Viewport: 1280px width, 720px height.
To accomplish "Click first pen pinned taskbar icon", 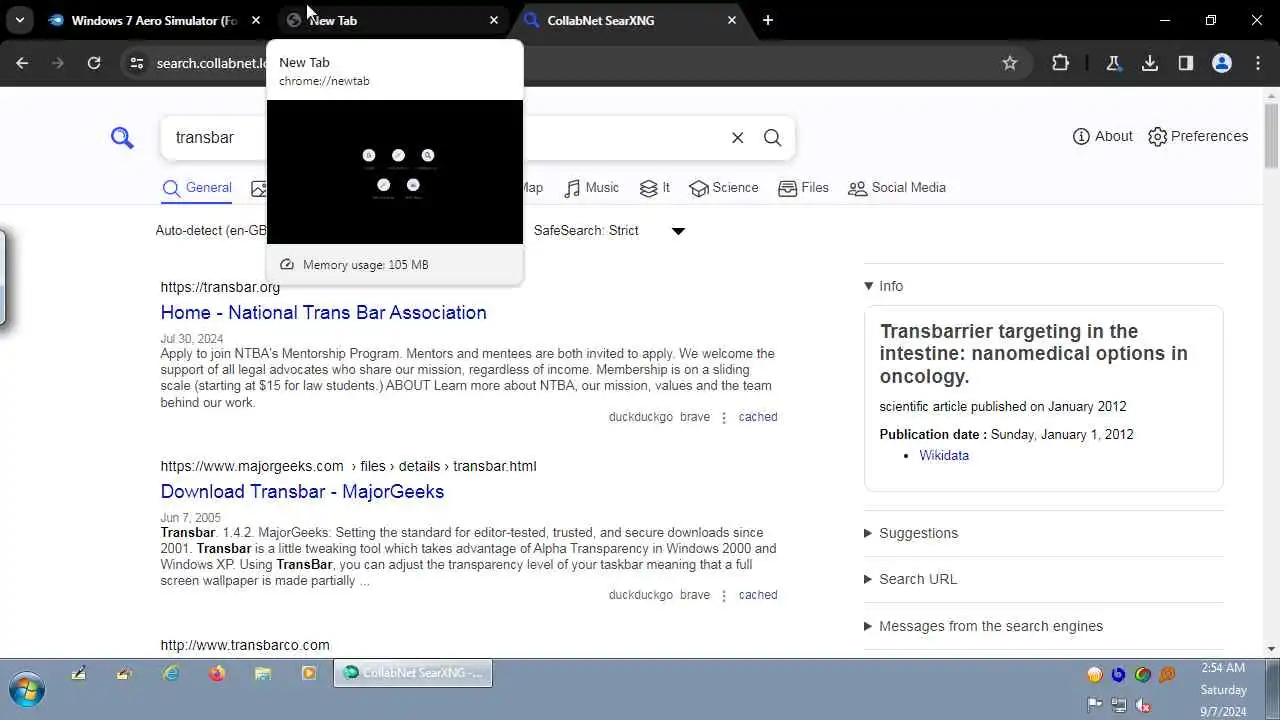I will [79, 674].
